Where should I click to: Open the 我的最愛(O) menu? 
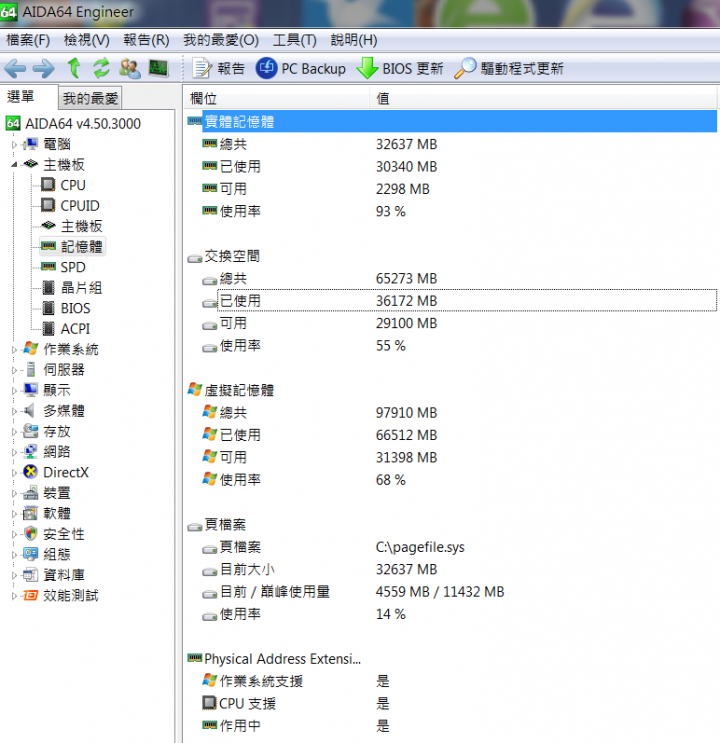[221, 40]
